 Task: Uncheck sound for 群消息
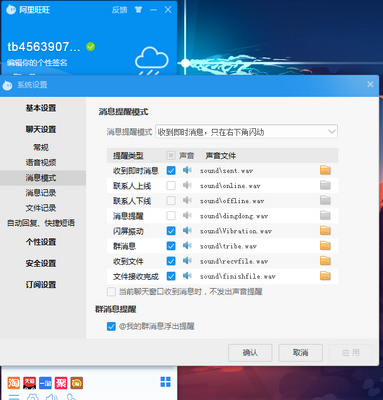point(171,246)
